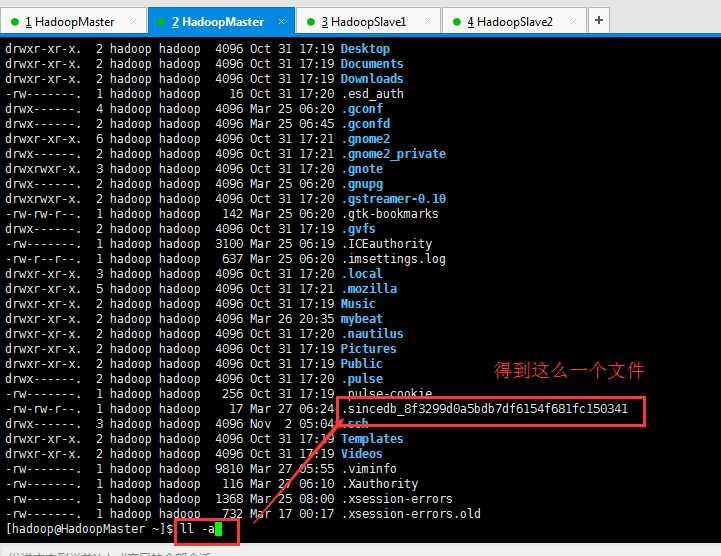The width and height of the screenshot is (721, 556).
Task: Click green status dot on 3 HadoopSlave1 tab
Action: pos(310,22)
